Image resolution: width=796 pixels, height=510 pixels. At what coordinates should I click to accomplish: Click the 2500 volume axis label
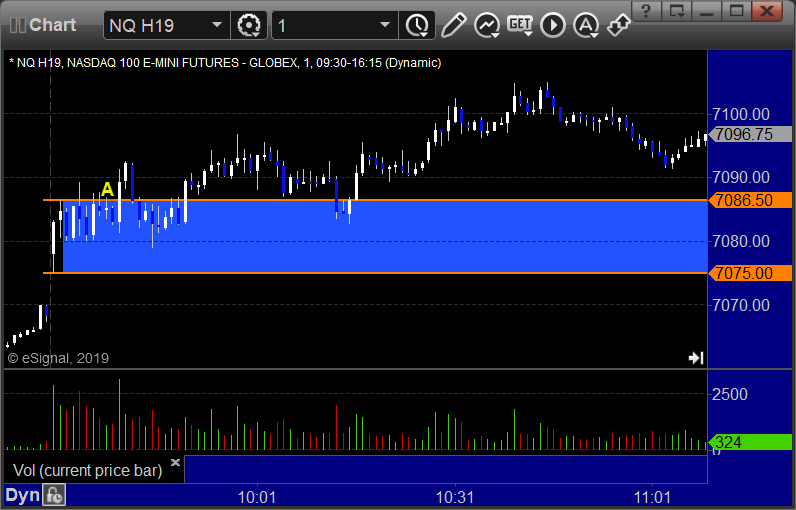(729, 394)
